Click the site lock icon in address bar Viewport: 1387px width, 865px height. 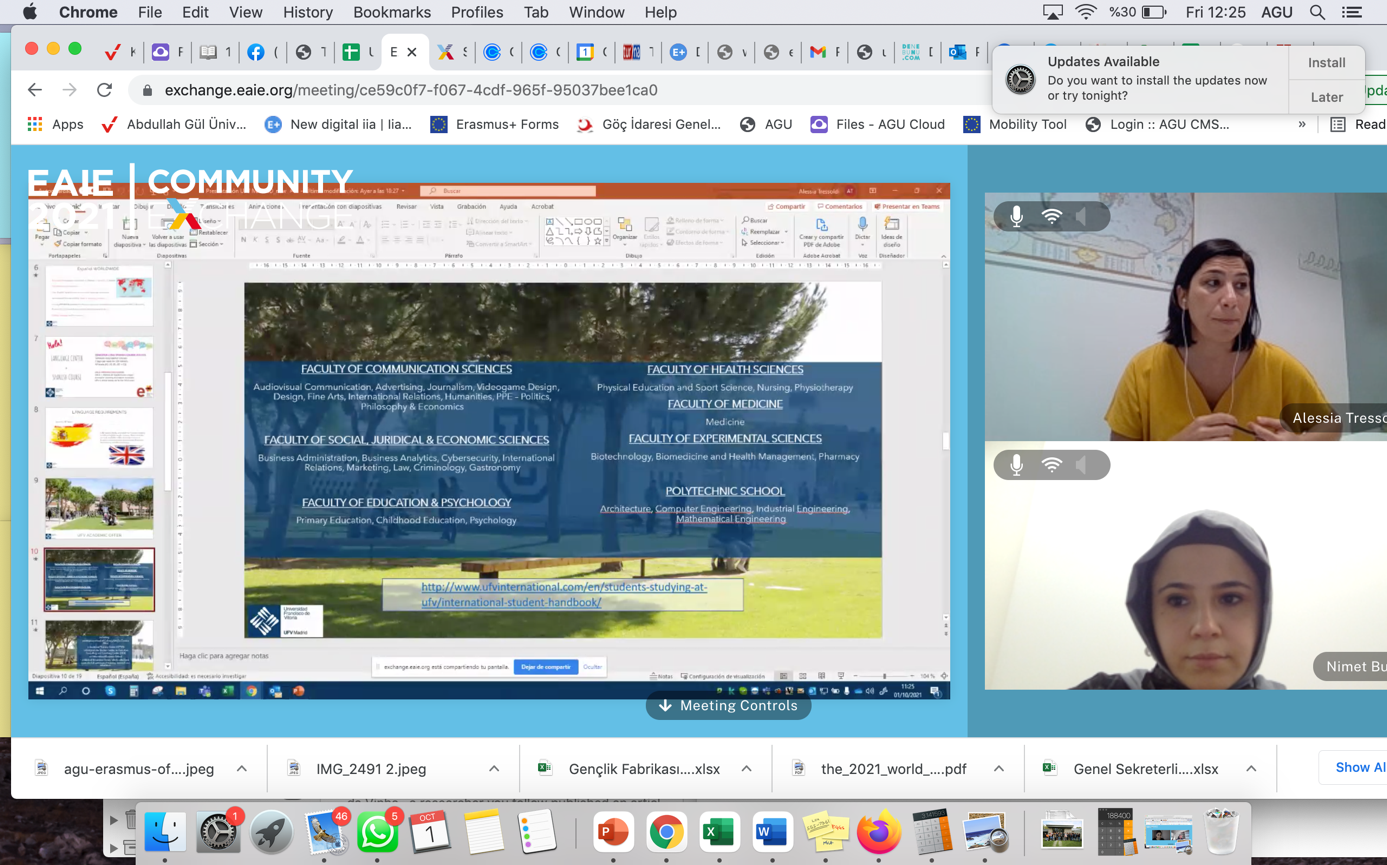click(147, 90)
